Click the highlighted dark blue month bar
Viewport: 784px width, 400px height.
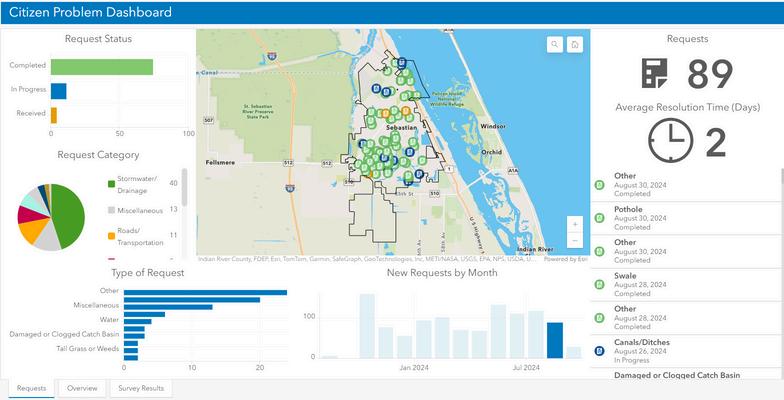point(555,340)
